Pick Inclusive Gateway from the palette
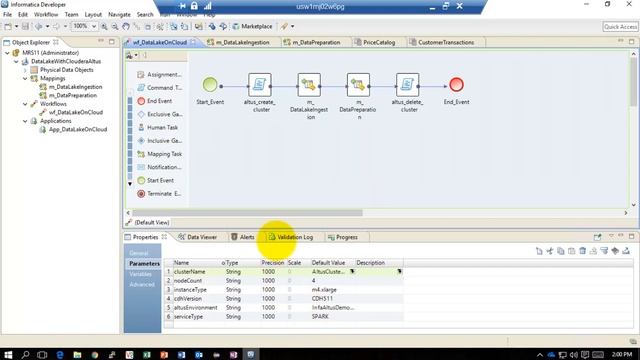 pos(159,140)
